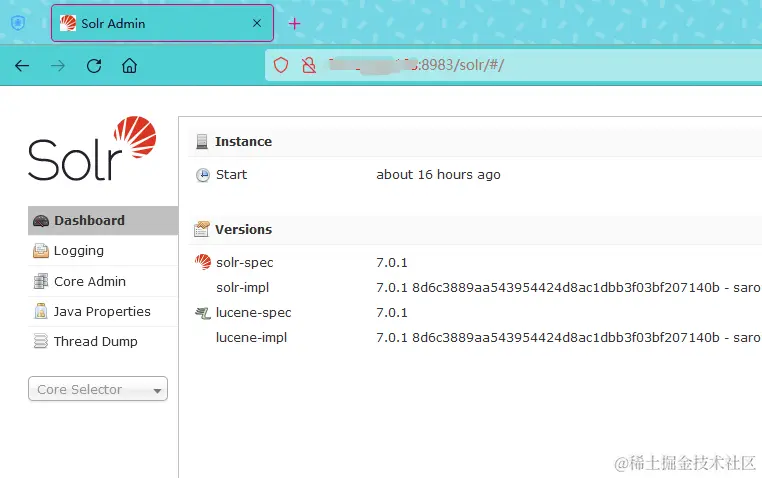Image resolution: width=762 pixels, height=478 pixels.
Task: Click the solr-spec label
Action: click(x=244, y=263)
